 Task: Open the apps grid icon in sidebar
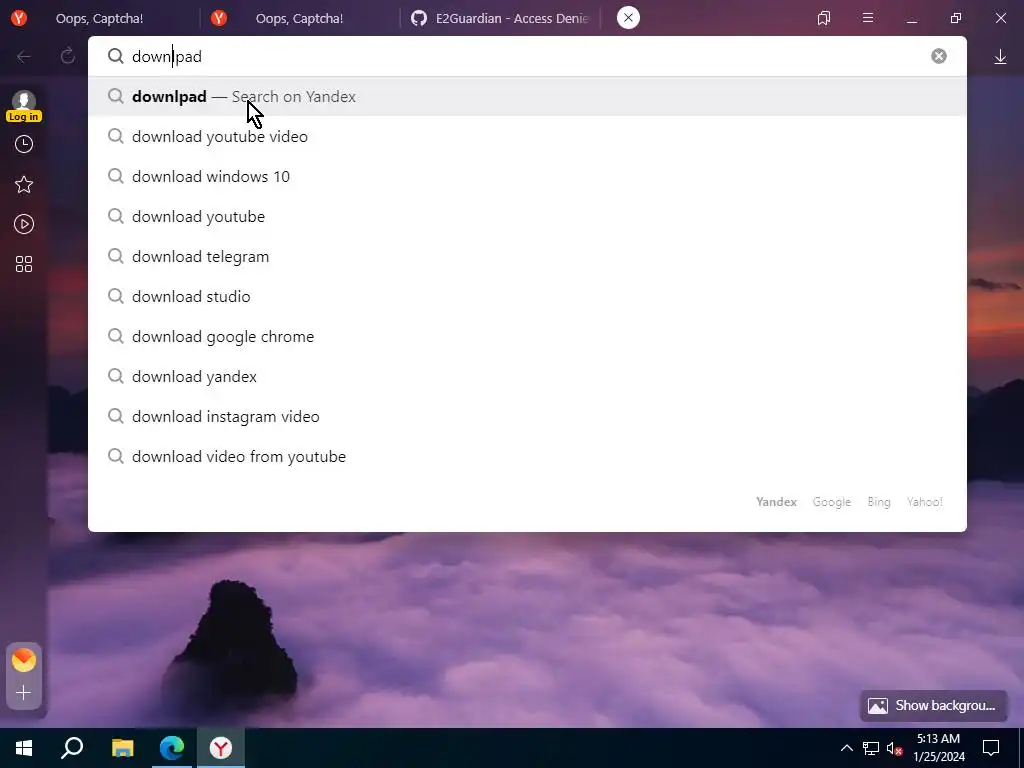(24, 264)
